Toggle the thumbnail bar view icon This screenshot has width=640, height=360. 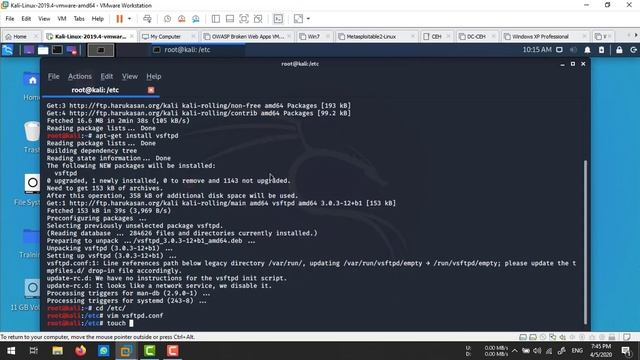pyautogui.click(x=230, y=19)
